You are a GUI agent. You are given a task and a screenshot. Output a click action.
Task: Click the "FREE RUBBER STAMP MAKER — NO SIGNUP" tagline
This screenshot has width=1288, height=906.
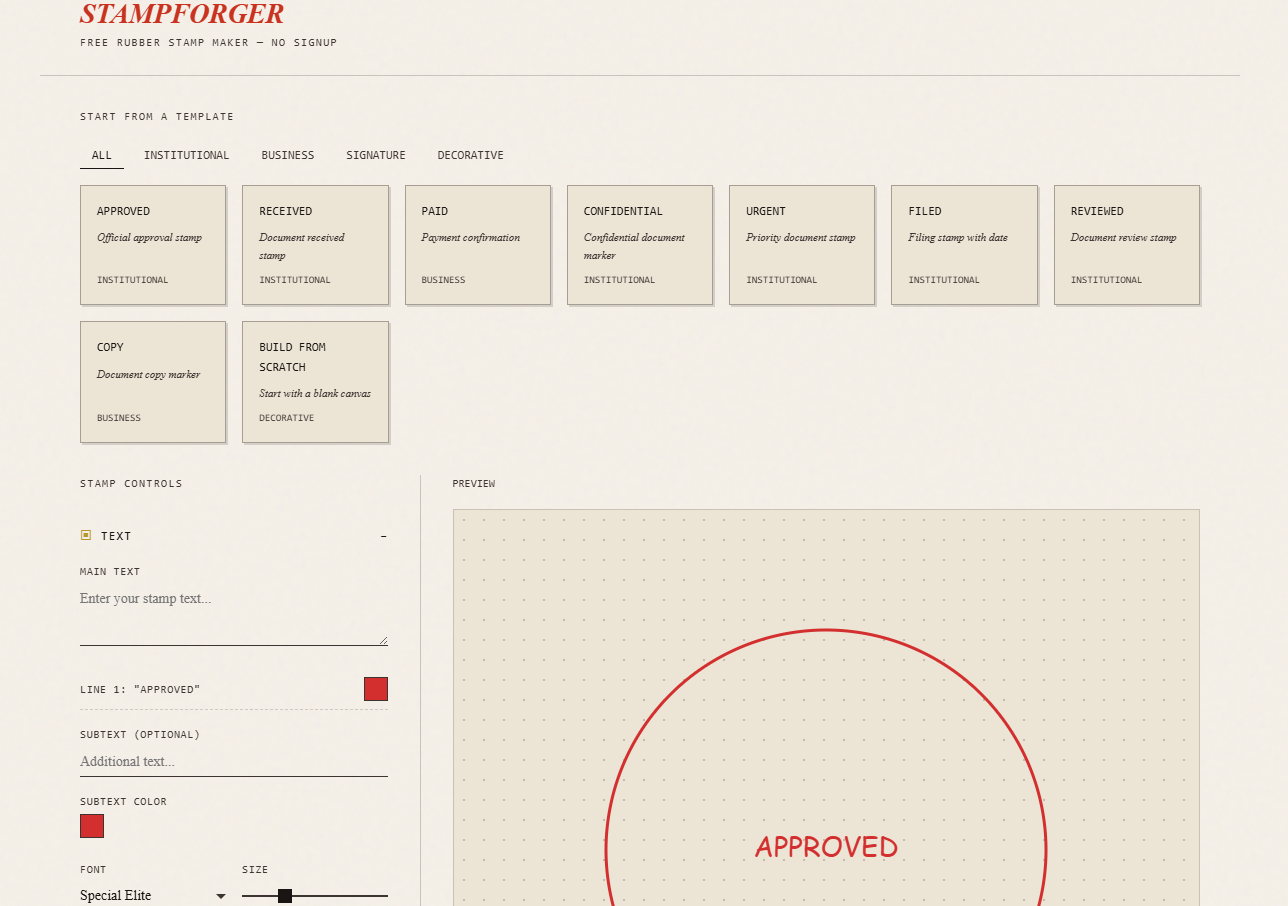pos(209,43)
